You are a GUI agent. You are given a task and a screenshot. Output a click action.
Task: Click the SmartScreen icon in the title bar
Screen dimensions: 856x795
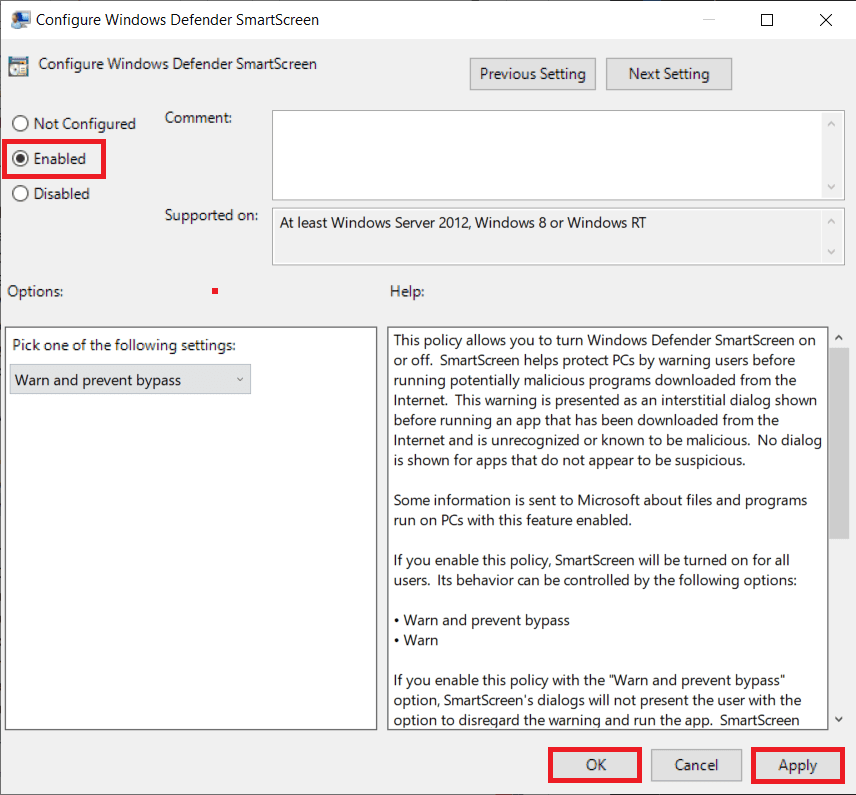click(21, 19)
